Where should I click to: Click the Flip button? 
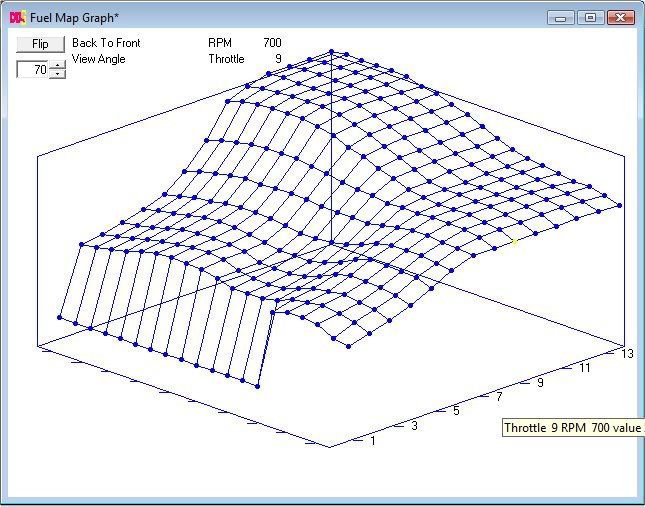click(40, 44)
